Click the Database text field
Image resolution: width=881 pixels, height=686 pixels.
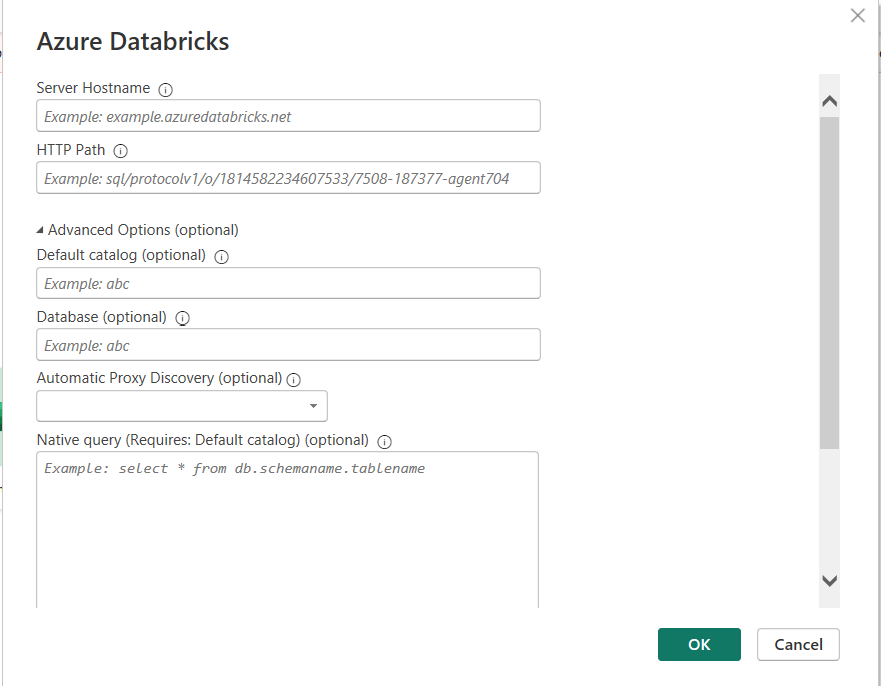coord(288,345)
